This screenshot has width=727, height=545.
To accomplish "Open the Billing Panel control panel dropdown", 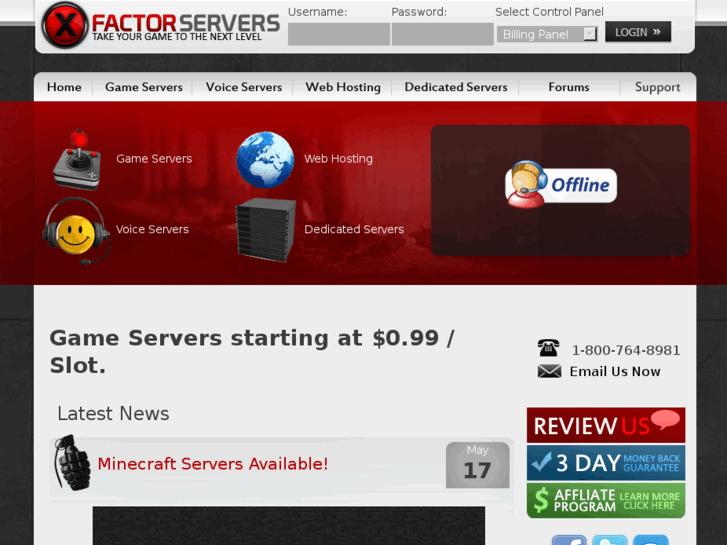I will [547, 34].
